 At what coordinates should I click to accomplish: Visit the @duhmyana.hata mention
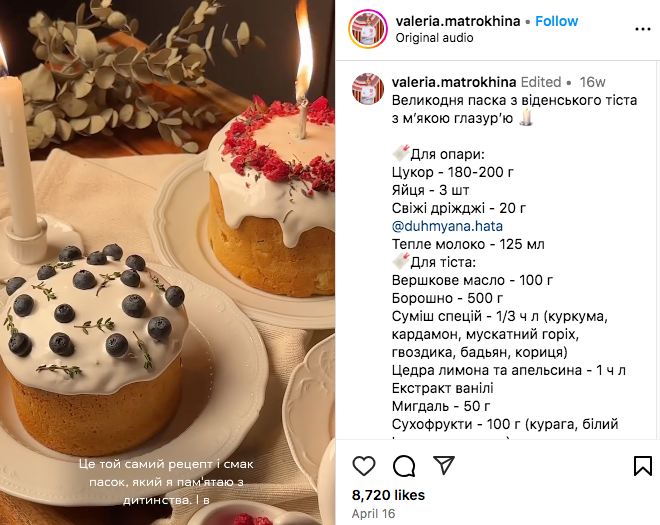(x=447, y=226)
